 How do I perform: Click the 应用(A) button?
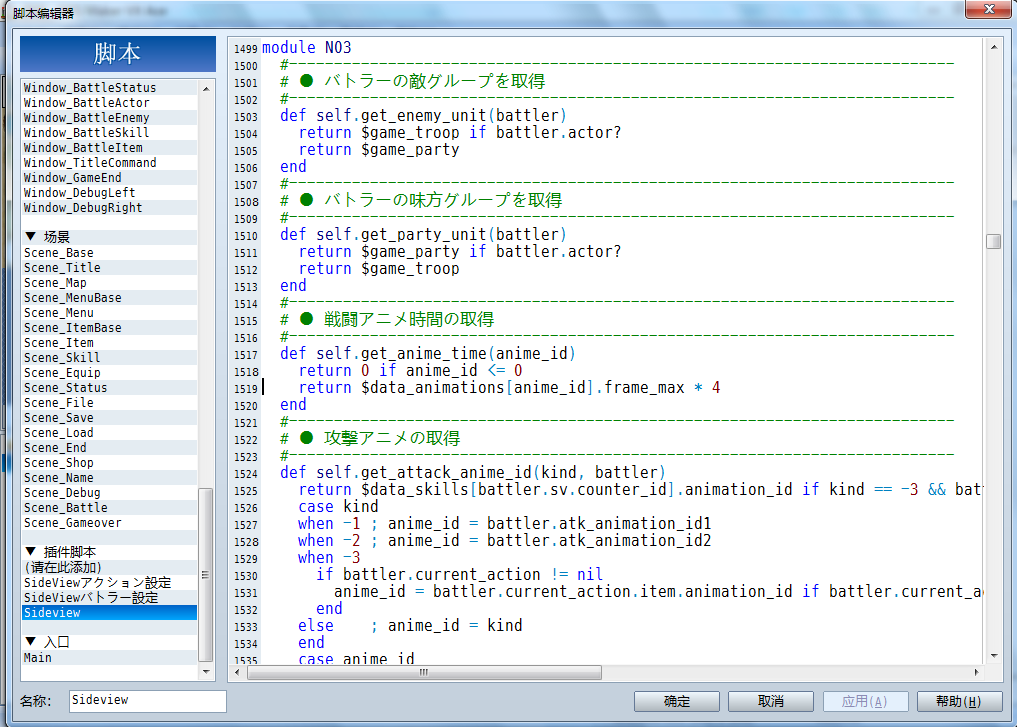click(x=865, y=701)
